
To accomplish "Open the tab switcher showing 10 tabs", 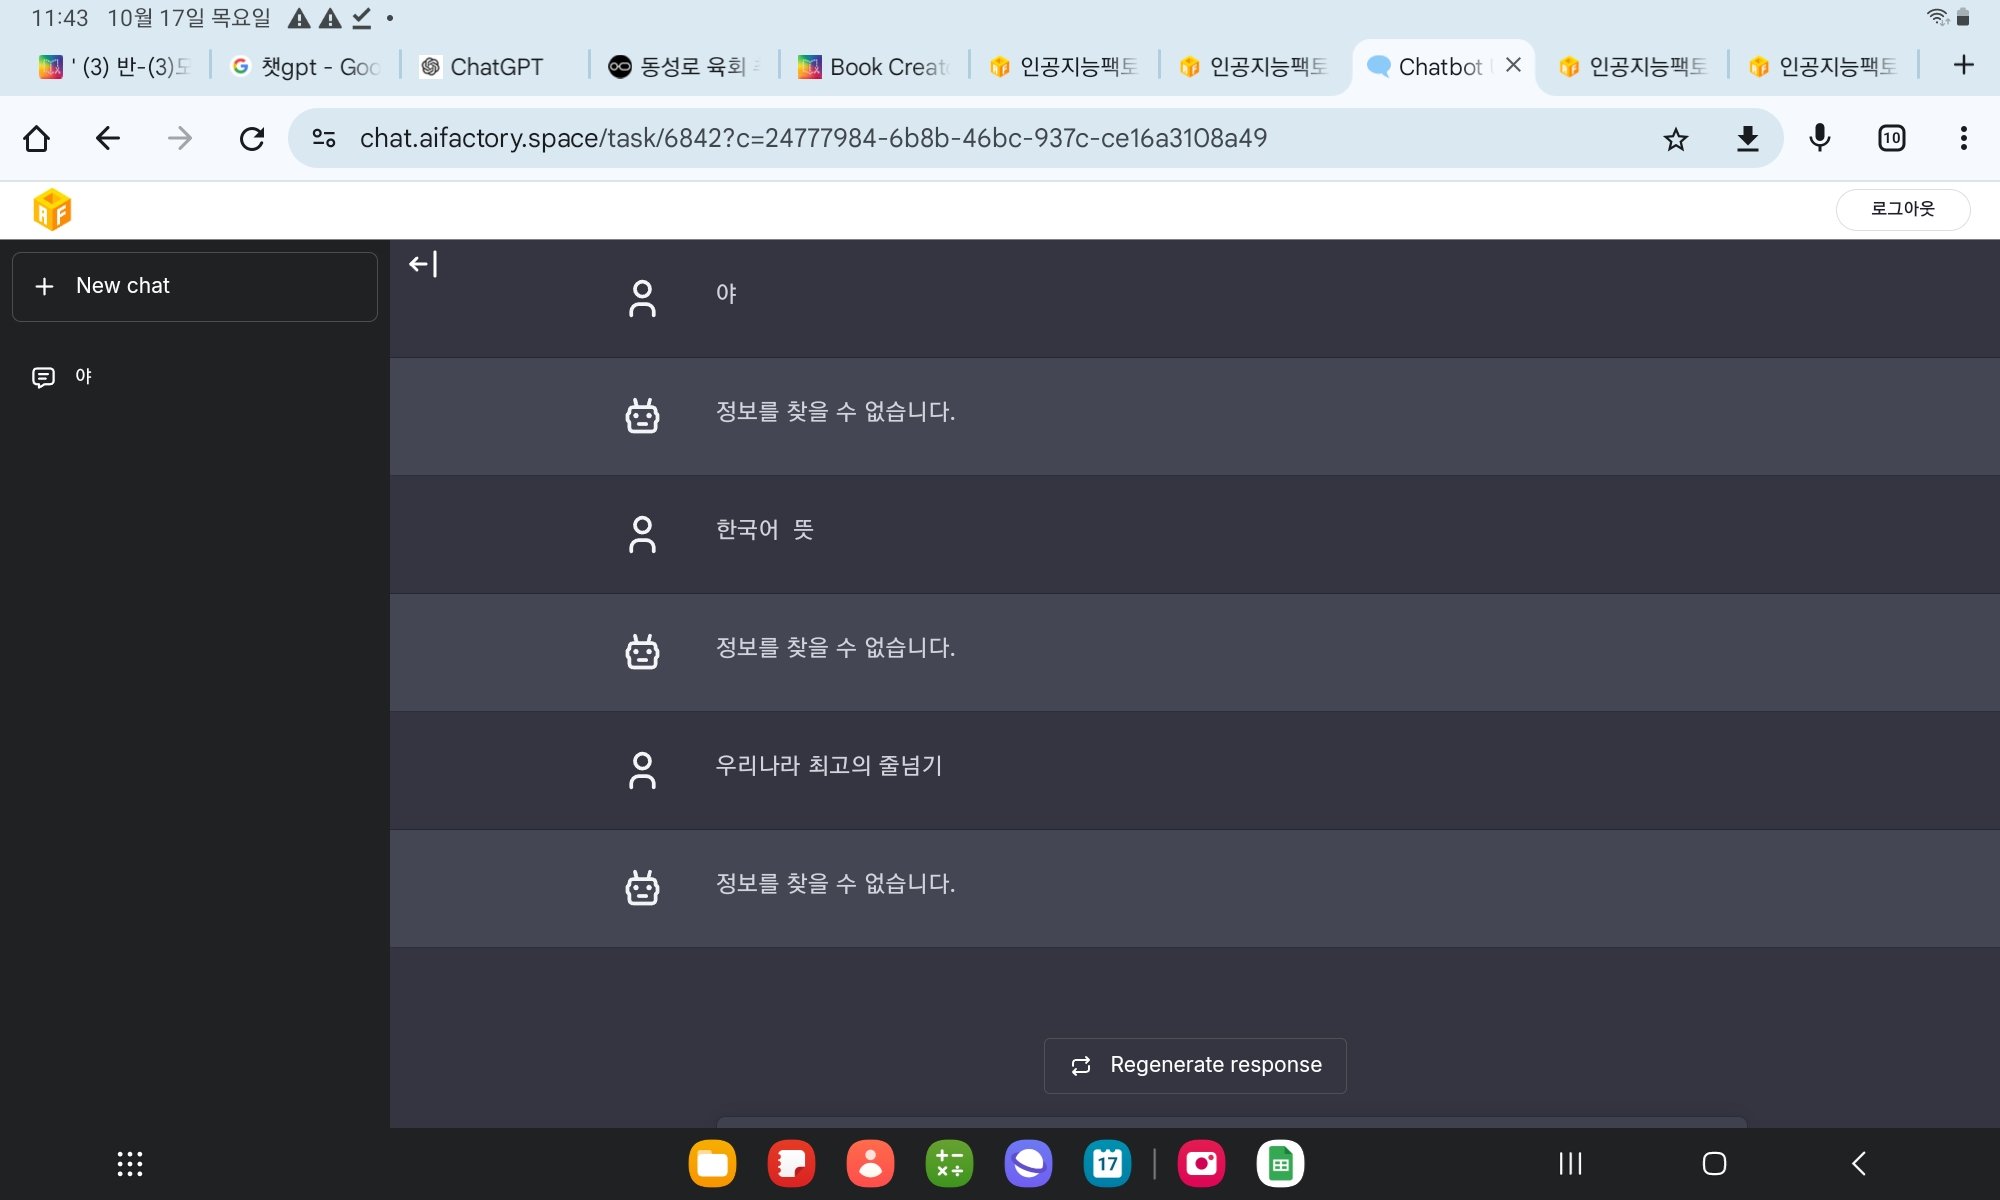I will (x=1891, y=138).
